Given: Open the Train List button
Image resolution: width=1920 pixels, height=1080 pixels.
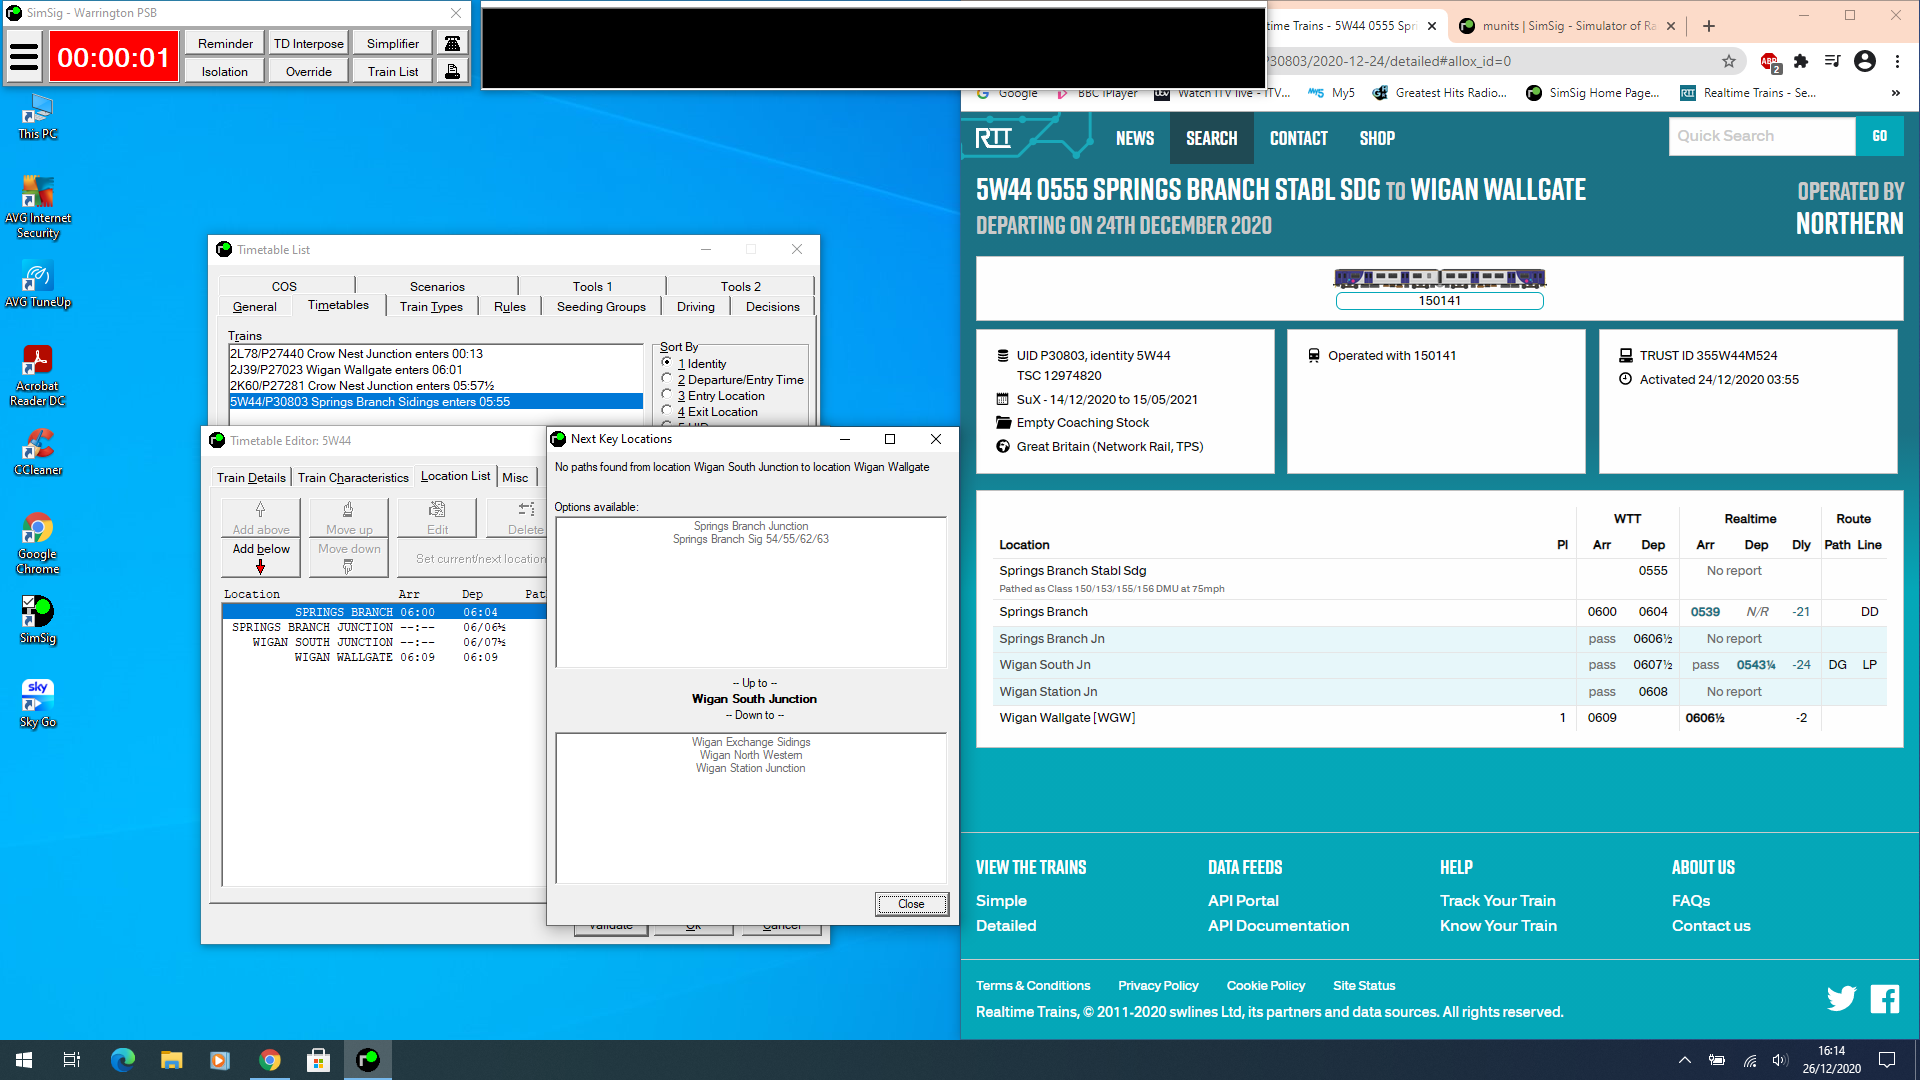Looking at the screenshot, I should [x=393, y=71].
